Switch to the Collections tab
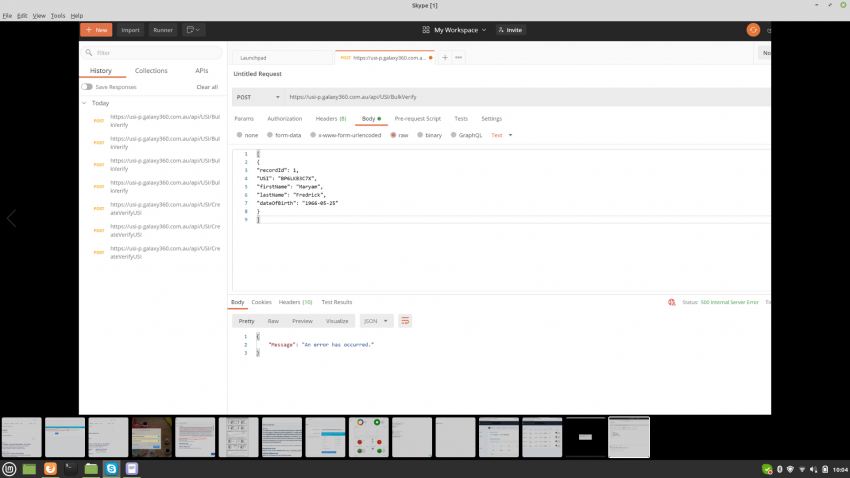Screen dimensions: 850x478 [x=151, y=71]
